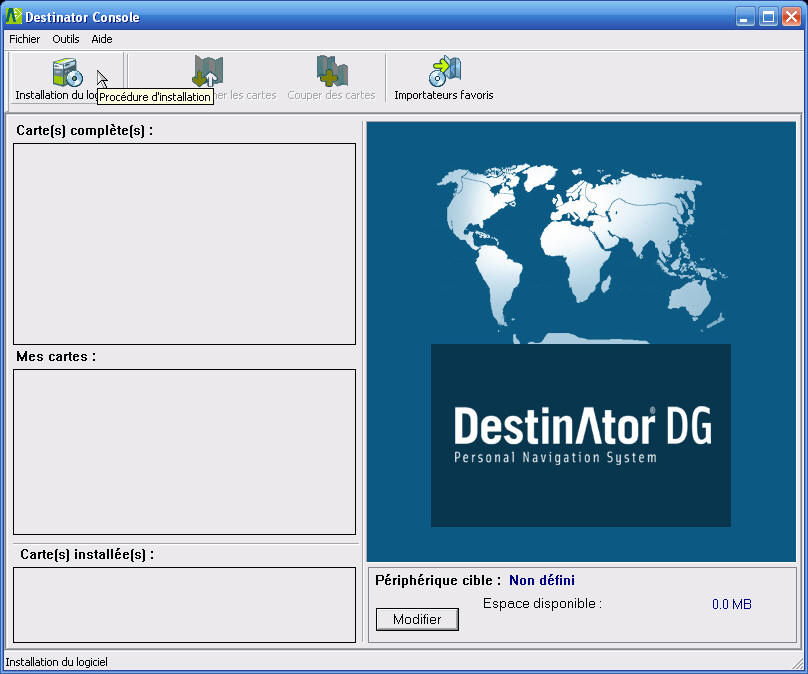Click status bar text 'Installation du logiciel'
Image resolution: width=808 pixels, height=674 pixels.
pyautogui.click(x=57, y=662)
